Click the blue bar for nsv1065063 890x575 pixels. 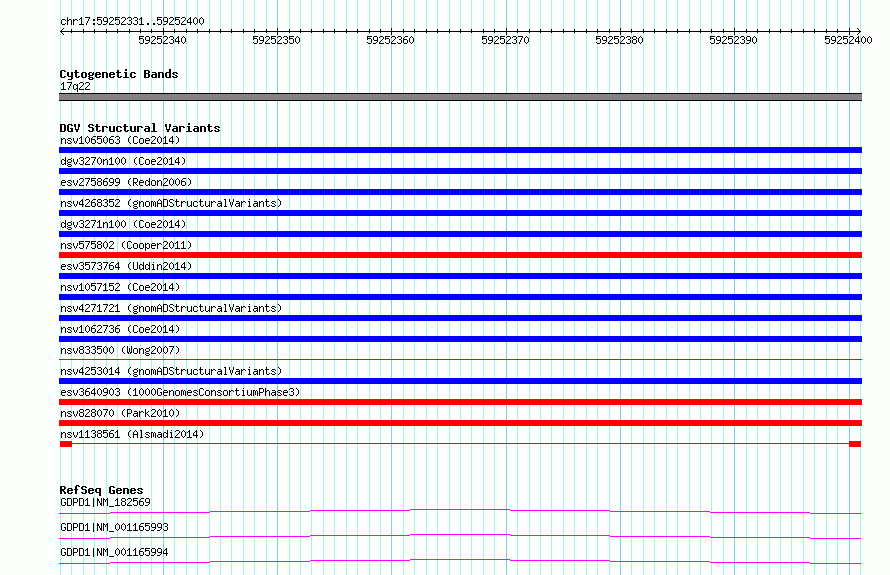pyautogui.click(x=460, y=150)
